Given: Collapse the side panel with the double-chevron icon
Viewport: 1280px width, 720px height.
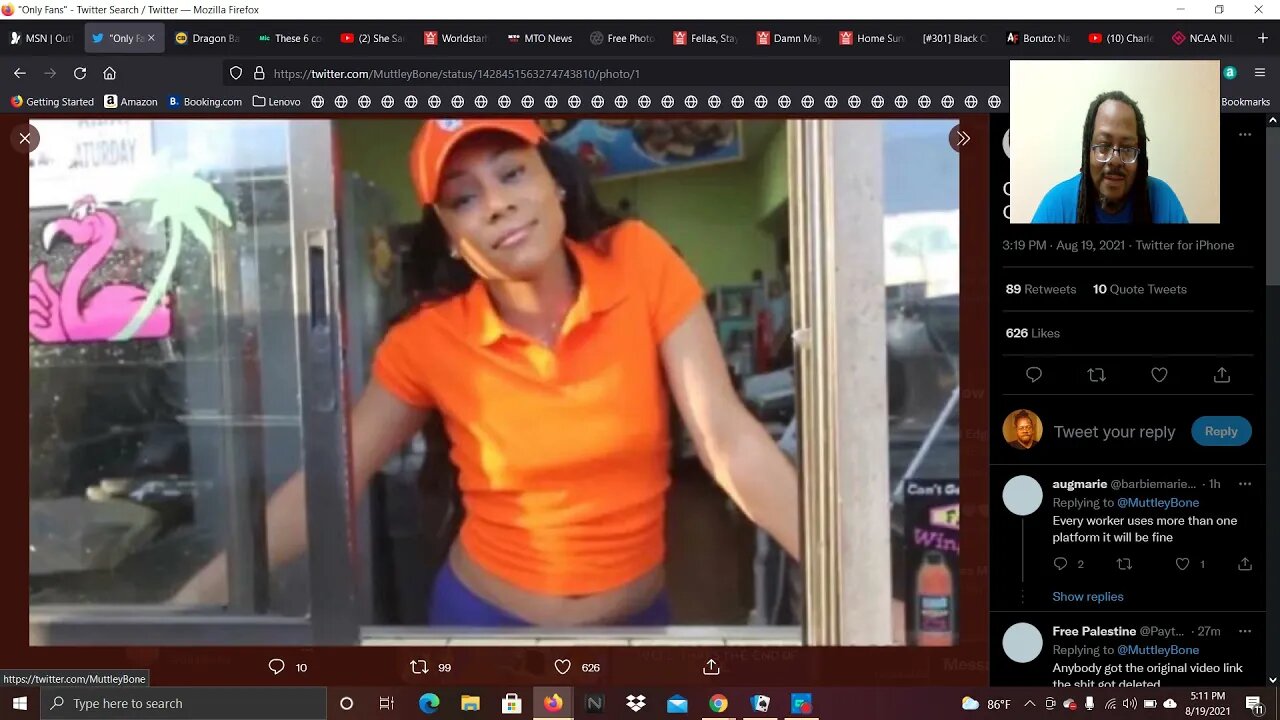Looking at the screenshot, I should [x=962, y=138].
